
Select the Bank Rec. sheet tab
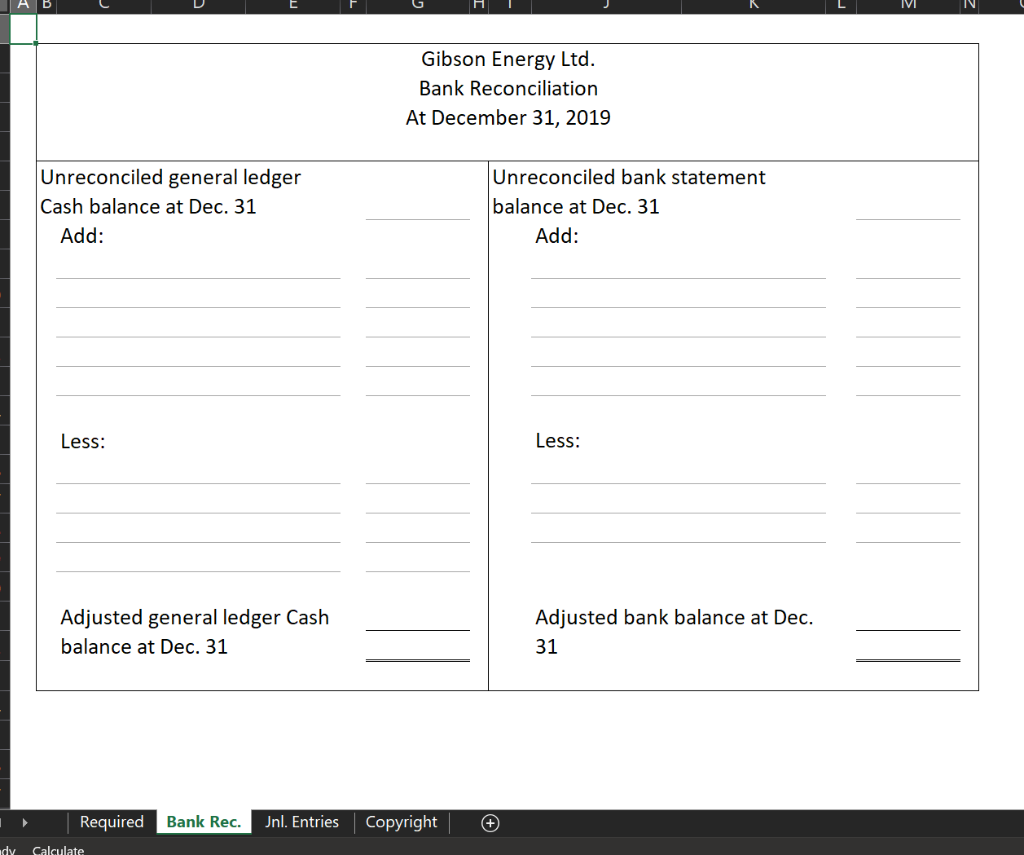(x=204, y=822)
